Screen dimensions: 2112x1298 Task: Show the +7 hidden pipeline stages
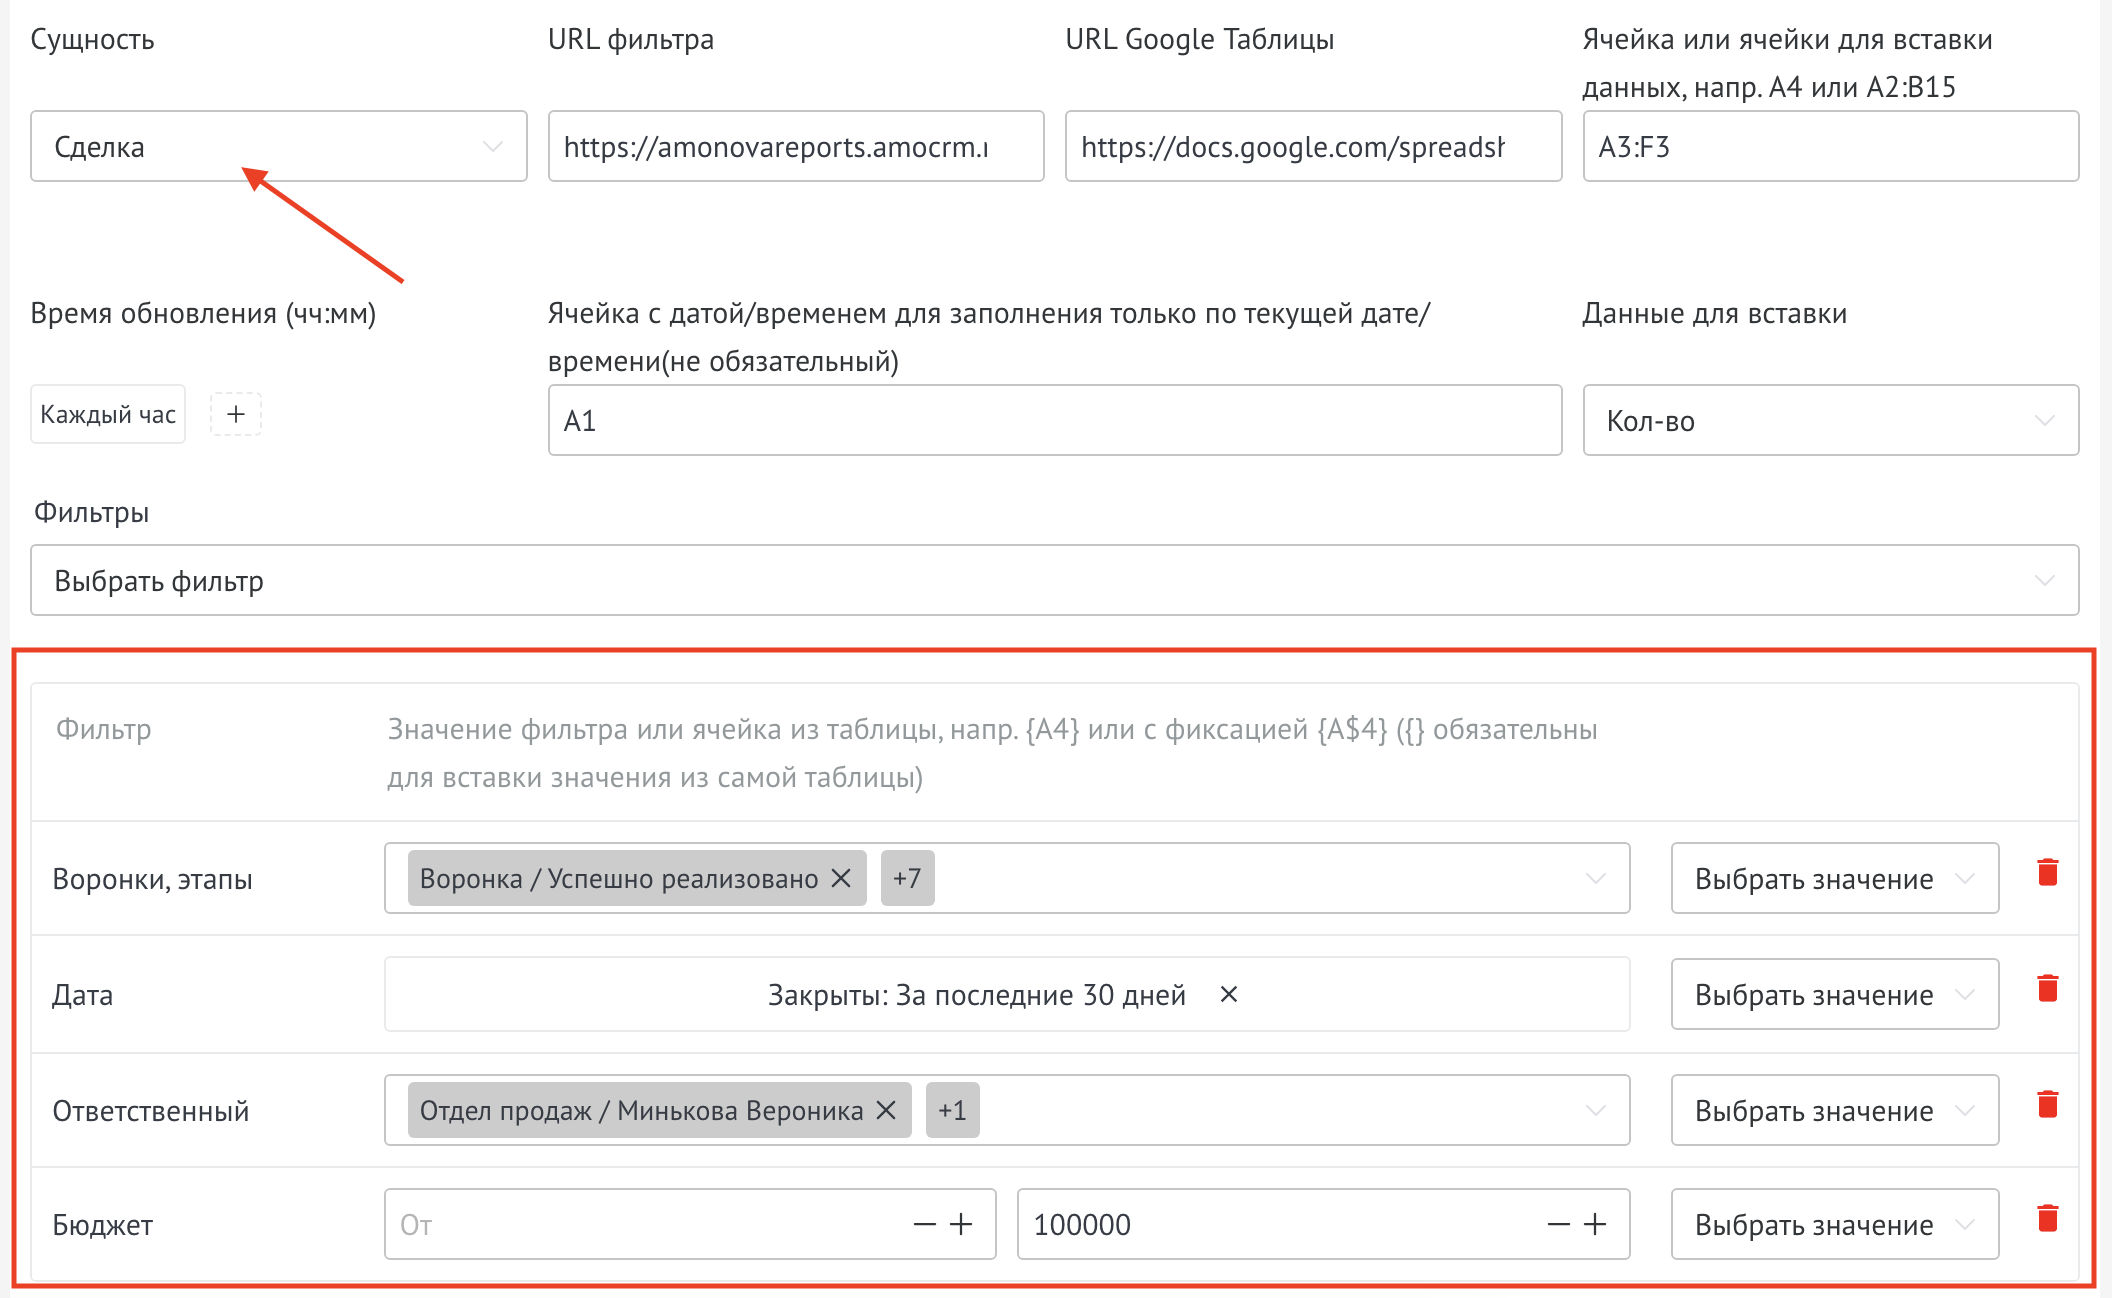click(907, 878)
